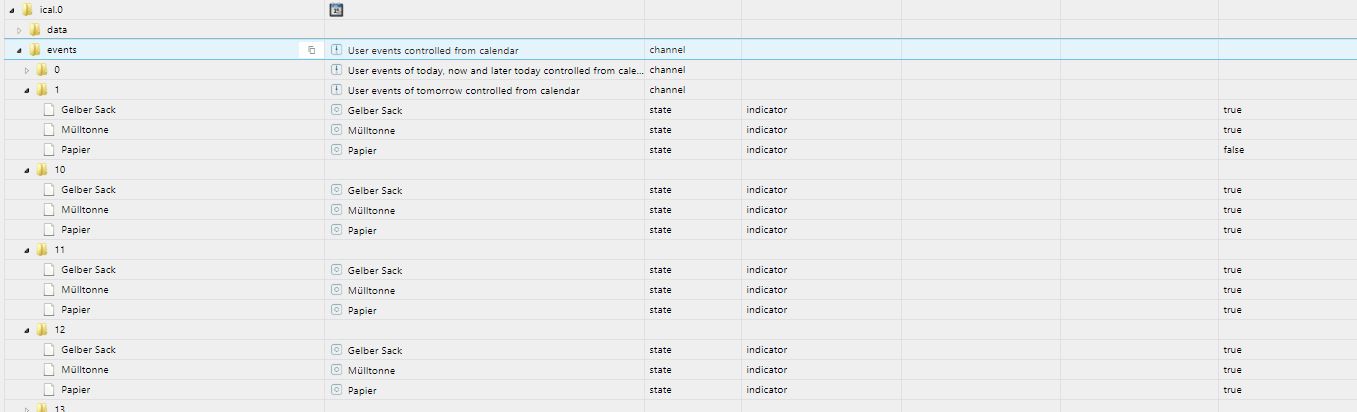Viewport: 1357px width, 412px height.
Task: Click the "true" value of Papier in folder 12
Action: (x=1232, y=390)
